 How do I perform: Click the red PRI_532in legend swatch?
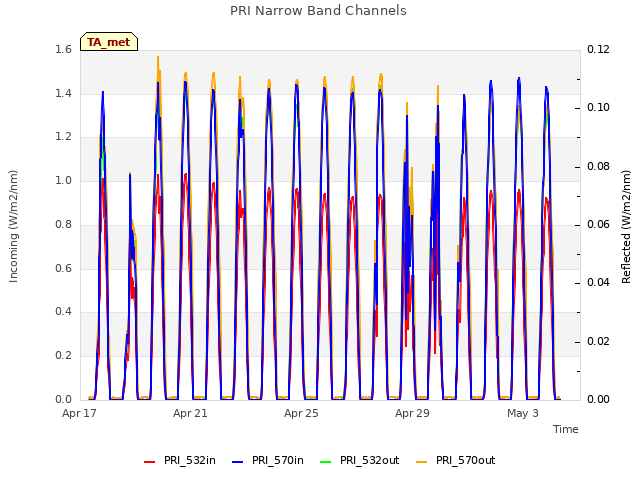point(150,462)
